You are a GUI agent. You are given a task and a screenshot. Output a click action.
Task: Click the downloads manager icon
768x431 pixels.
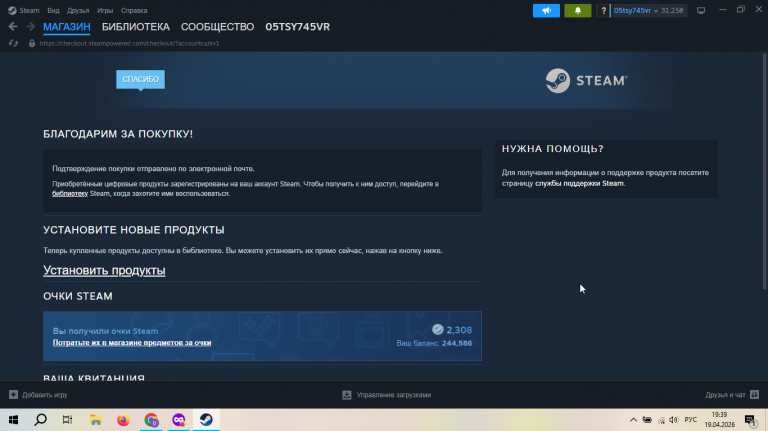pyautogui.click(x=347, y=395)
